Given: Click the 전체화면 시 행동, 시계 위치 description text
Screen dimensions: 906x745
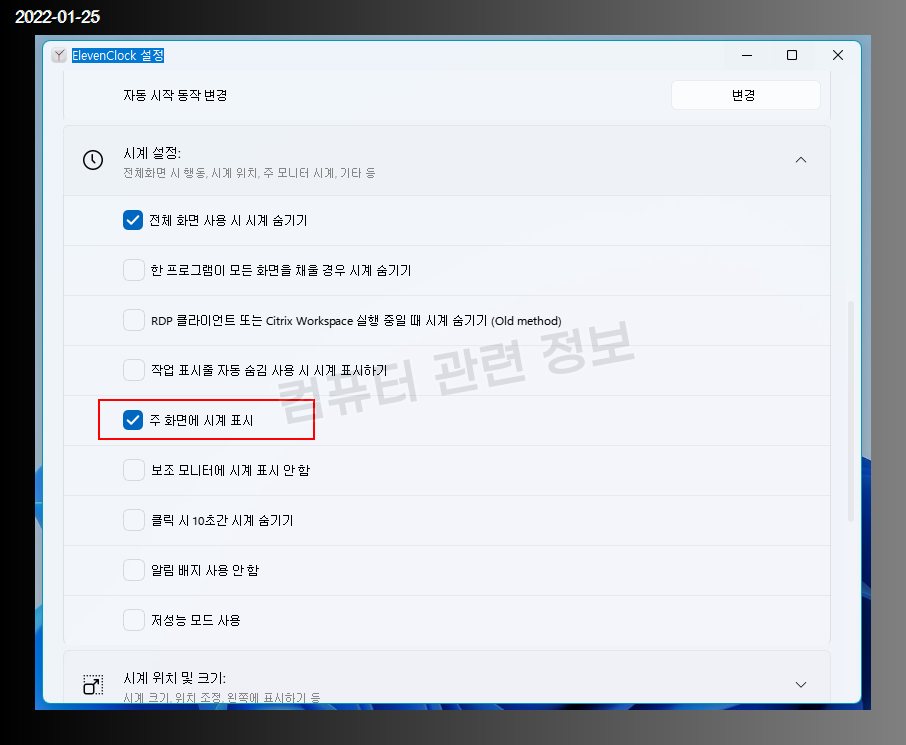Looking at the screenshot, I should 249,173.
